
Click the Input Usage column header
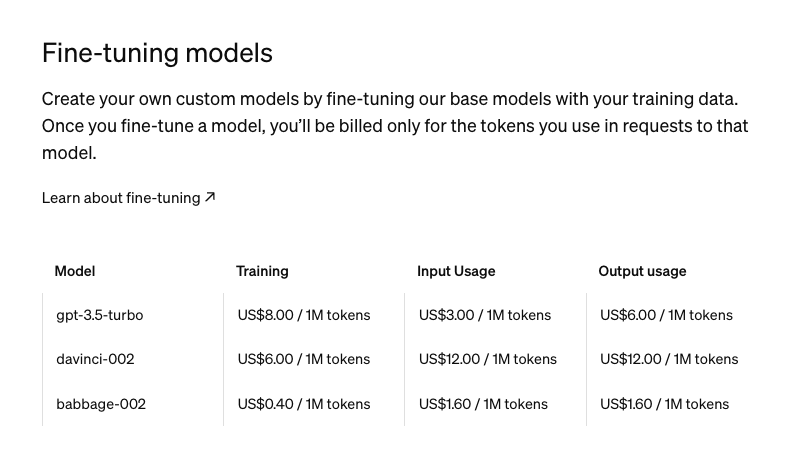click(456, 271)
